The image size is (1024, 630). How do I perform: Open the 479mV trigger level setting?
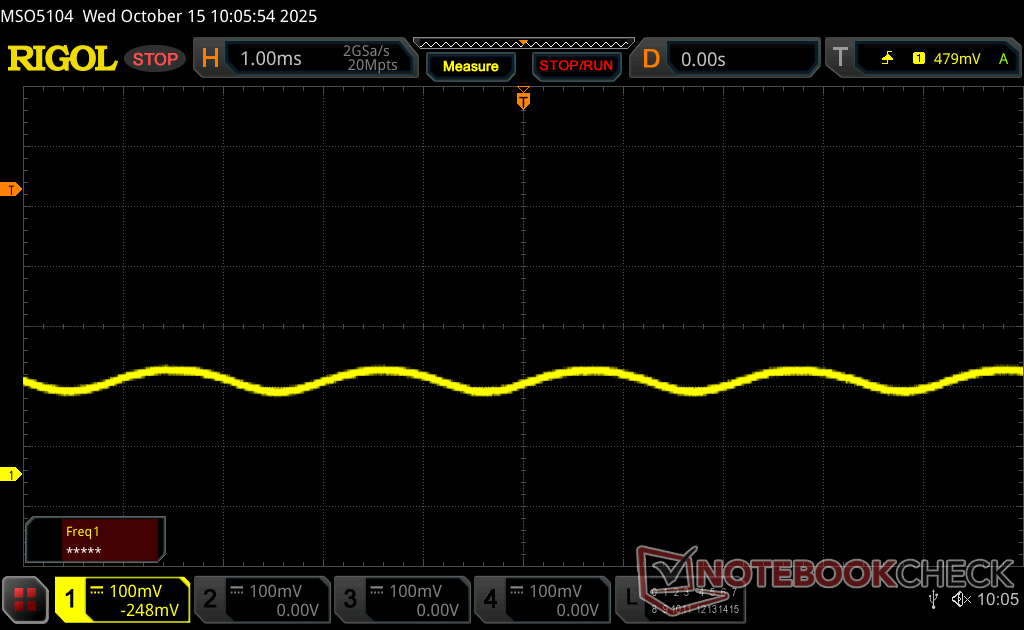[957, 59]
